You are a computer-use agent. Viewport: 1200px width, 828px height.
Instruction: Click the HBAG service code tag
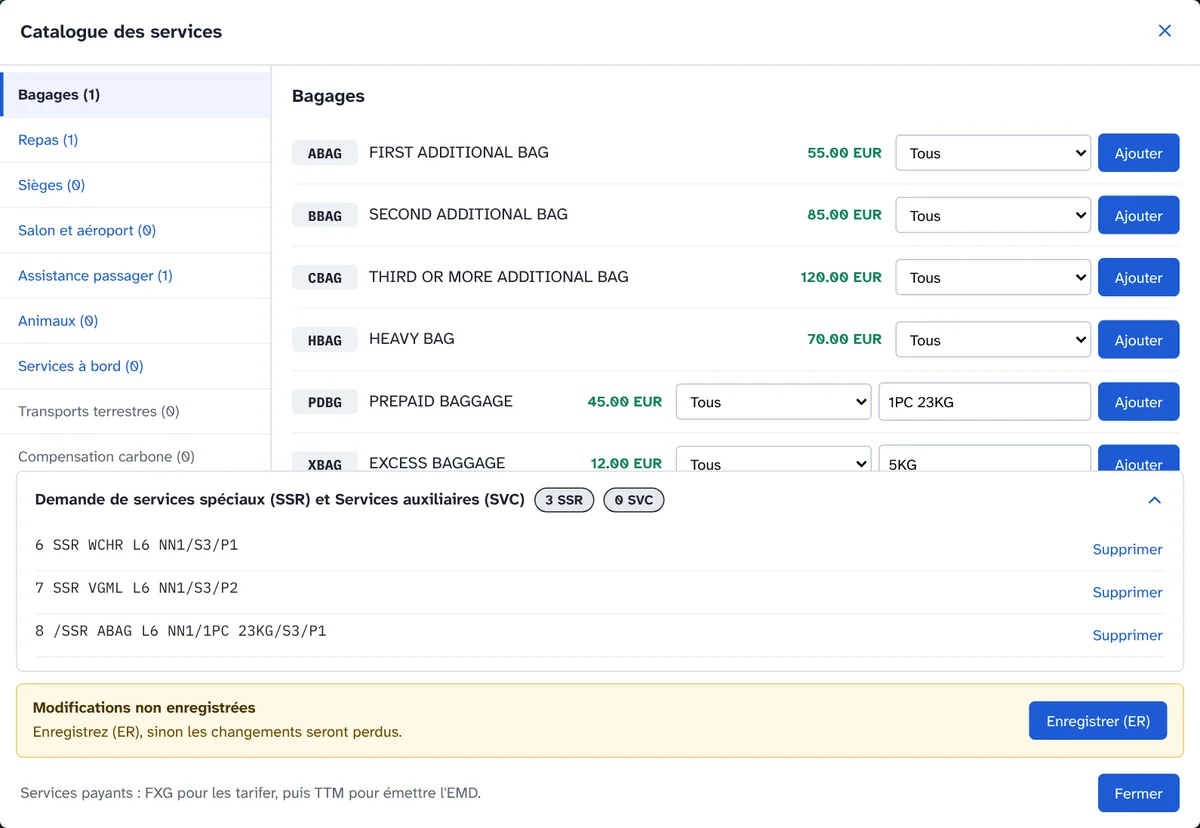point(325,340)
